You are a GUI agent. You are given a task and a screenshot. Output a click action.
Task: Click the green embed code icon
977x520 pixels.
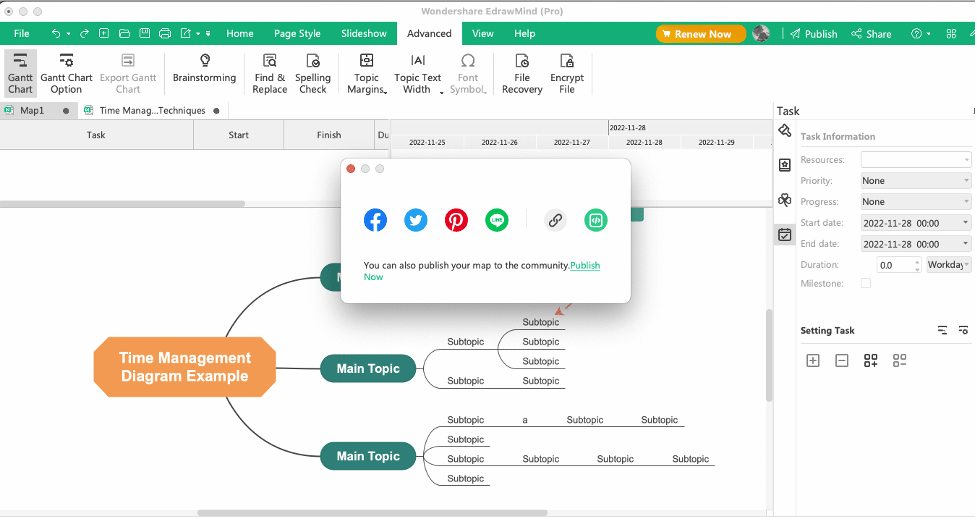coord(596,220)
